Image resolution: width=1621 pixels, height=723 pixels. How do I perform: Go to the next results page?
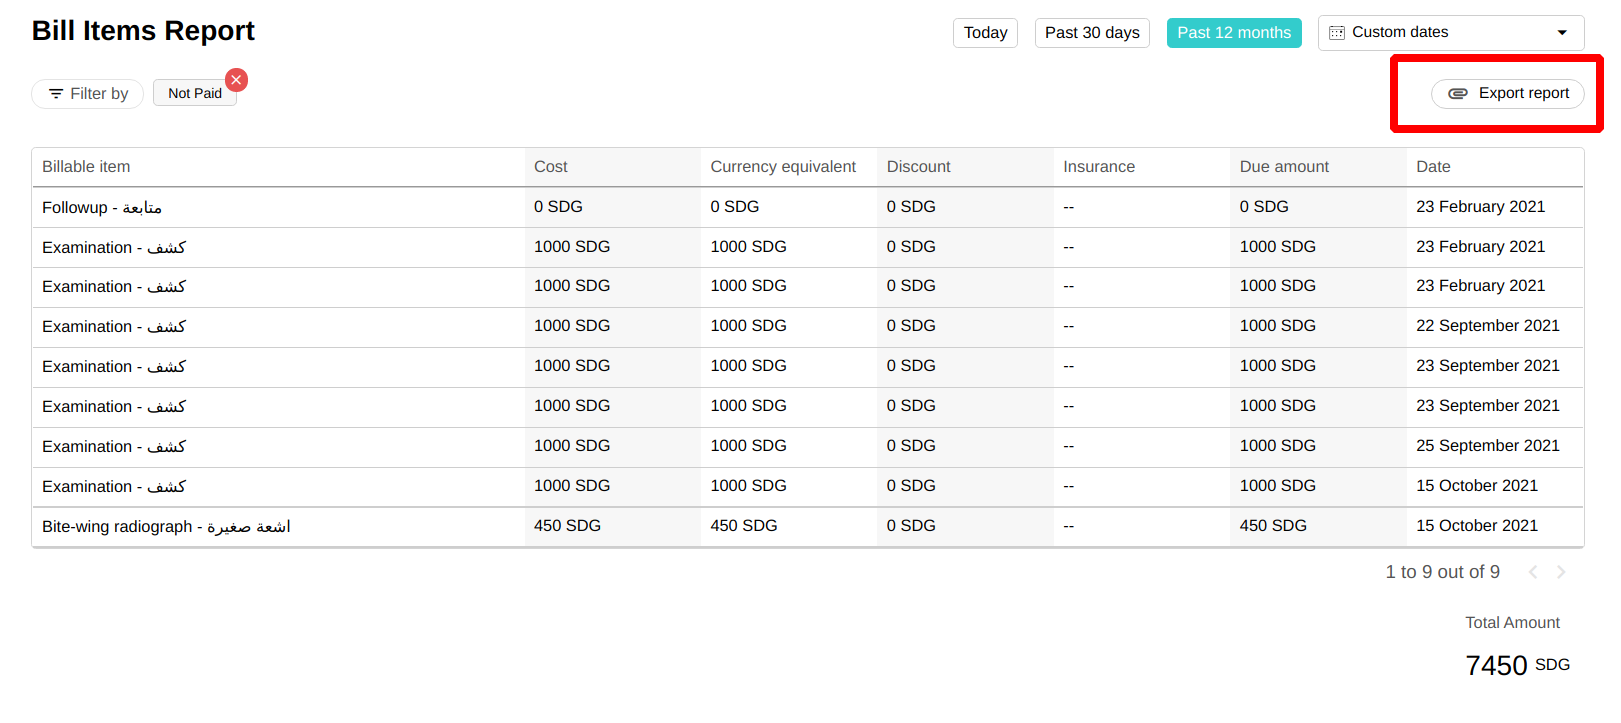1561,572
